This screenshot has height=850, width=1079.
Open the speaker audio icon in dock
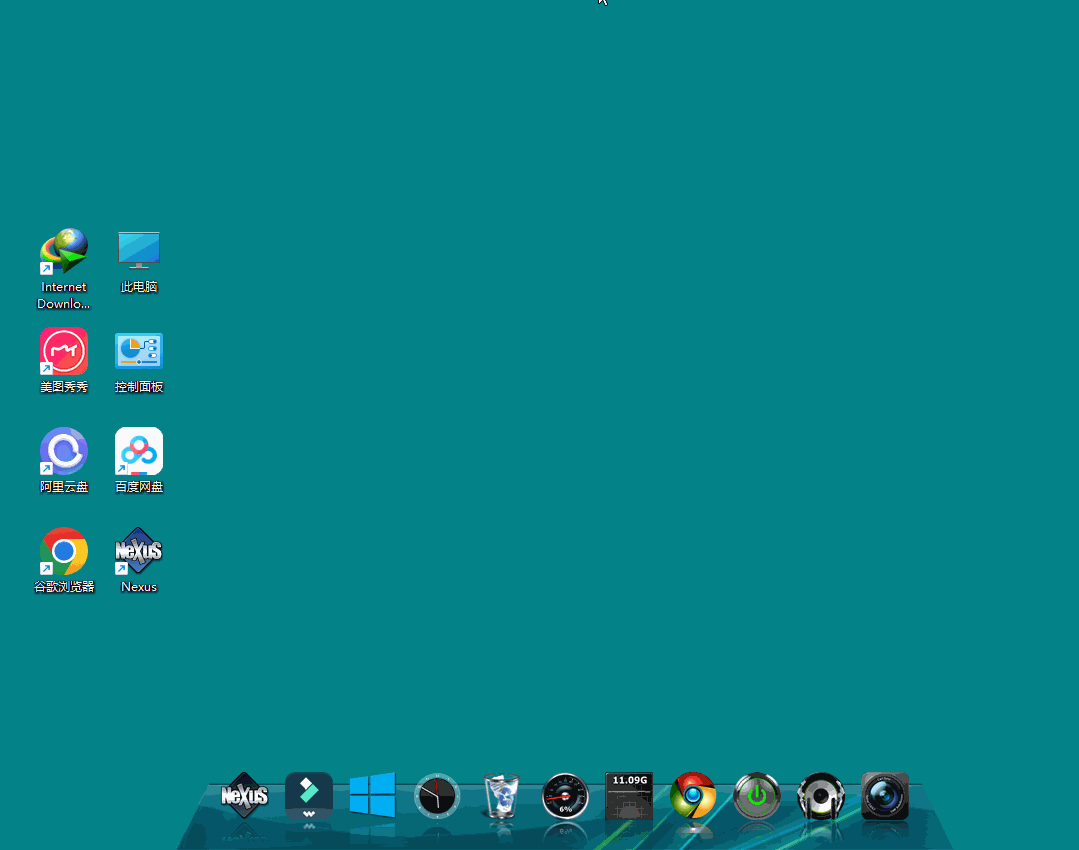coord(821,796)
